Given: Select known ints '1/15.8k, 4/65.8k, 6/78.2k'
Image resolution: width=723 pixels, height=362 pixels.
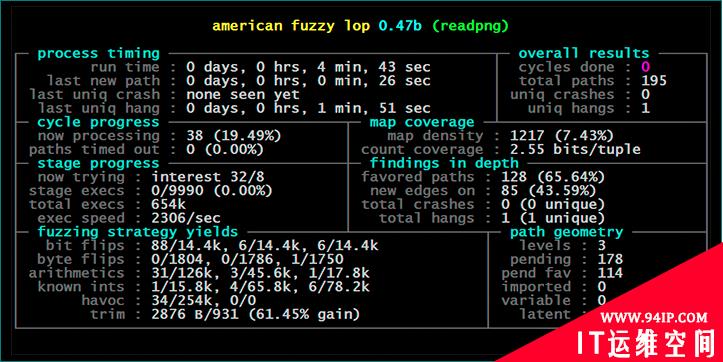Looking at the screenshot, I should [260, 287].
